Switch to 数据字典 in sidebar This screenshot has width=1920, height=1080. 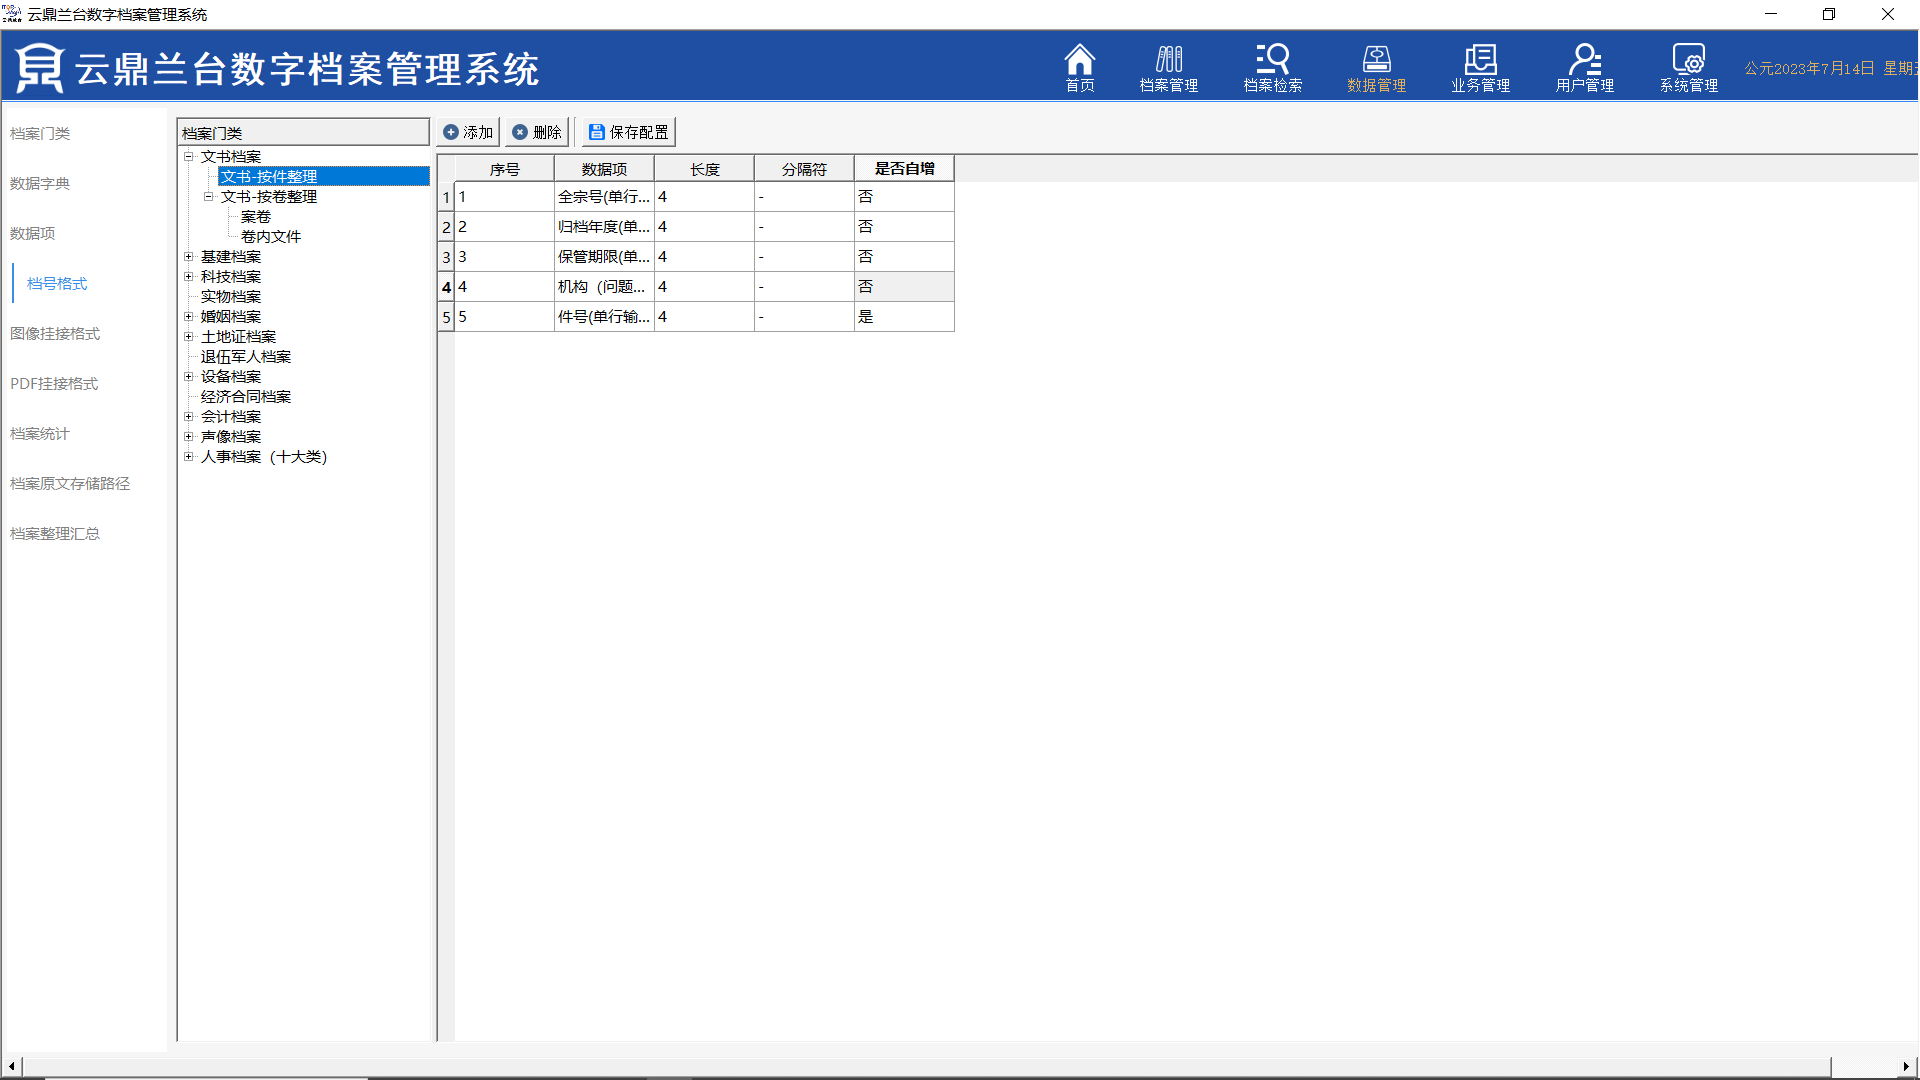tap(40, 184)
